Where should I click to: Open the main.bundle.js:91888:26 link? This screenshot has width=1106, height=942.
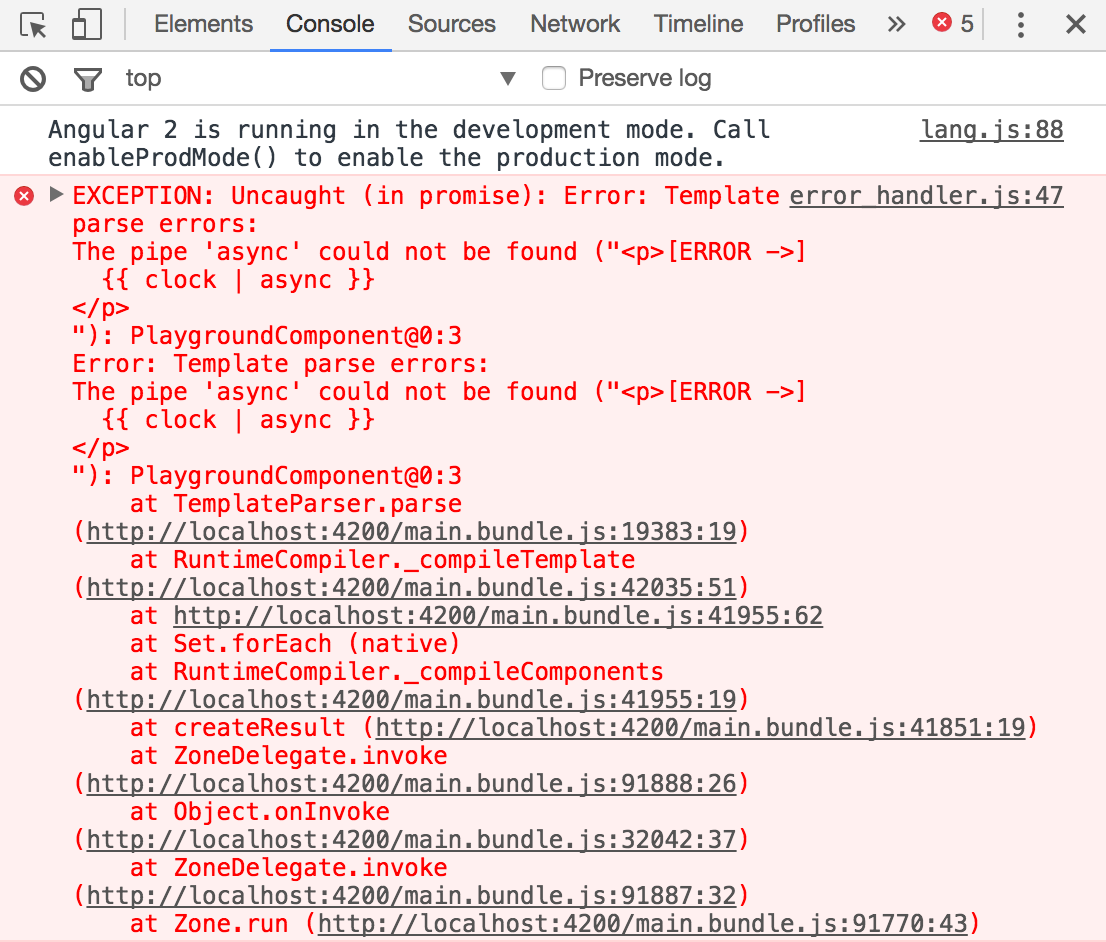411,783
